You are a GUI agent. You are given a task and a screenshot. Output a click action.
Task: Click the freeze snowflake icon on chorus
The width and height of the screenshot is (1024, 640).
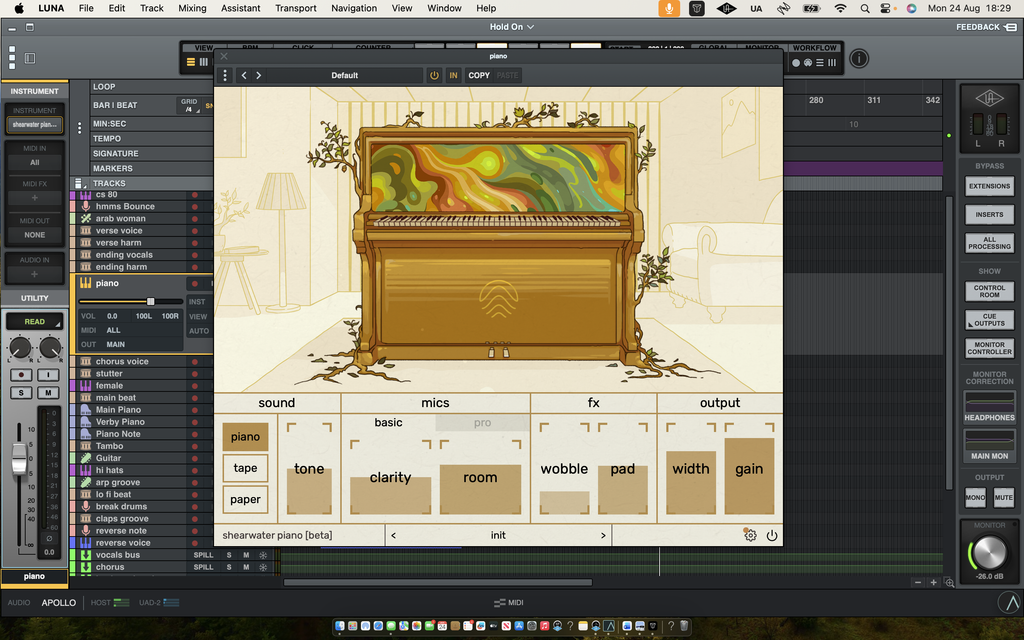(263, 568)
